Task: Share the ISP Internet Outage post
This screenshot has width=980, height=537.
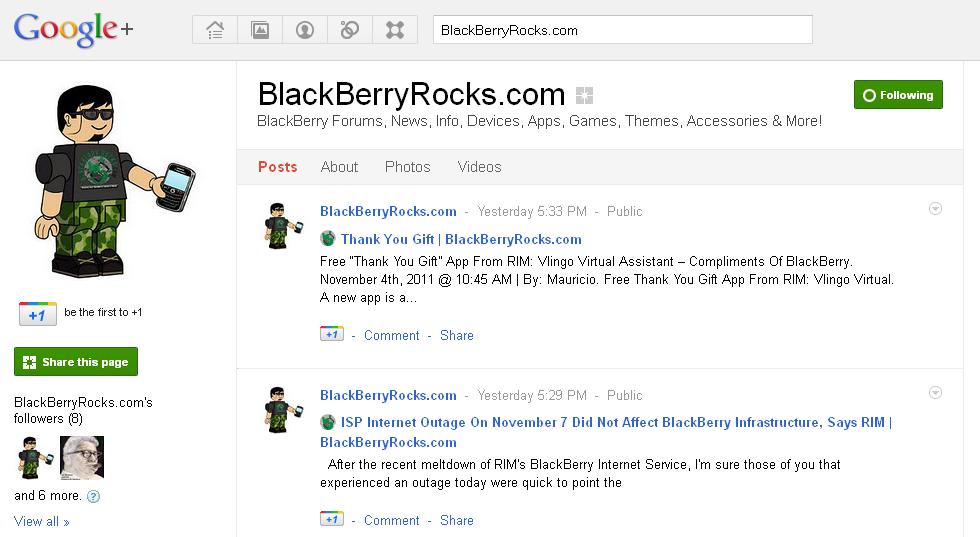Action: coord(457,520)
